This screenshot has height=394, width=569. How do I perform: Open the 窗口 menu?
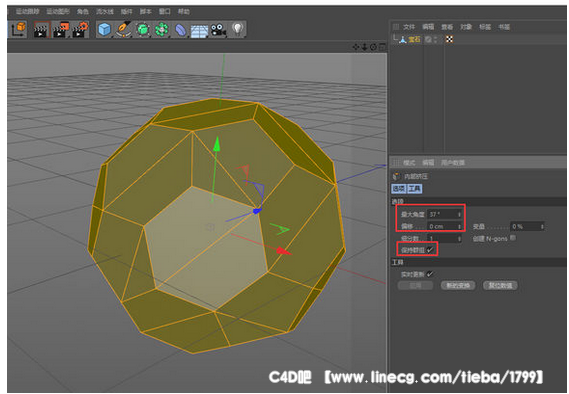pyautogui.click(x=164, y=12)
